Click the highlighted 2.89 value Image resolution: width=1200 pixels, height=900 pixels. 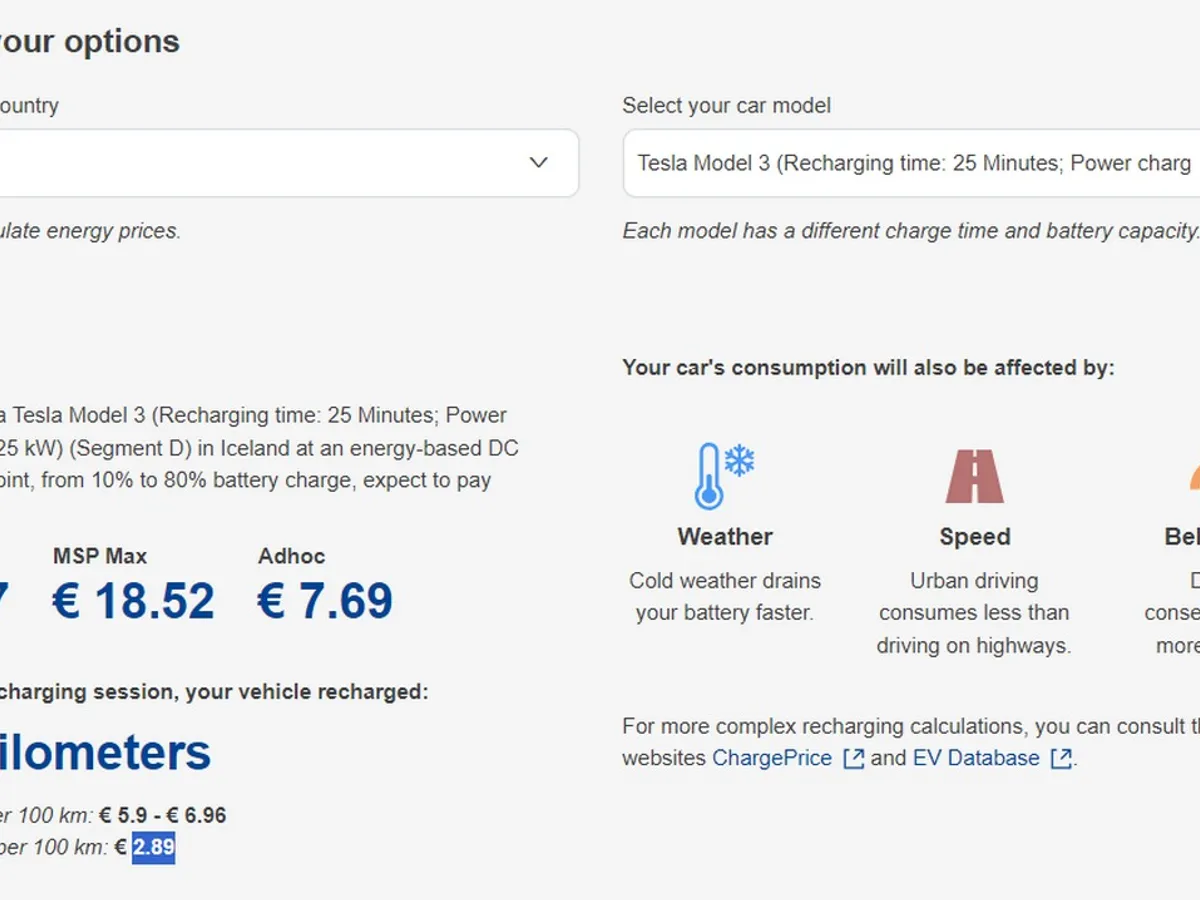point(154,848)
